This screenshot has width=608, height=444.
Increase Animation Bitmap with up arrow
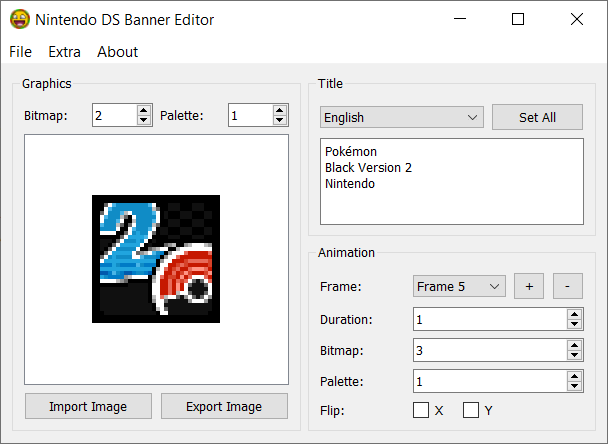[x=574, y=345]
